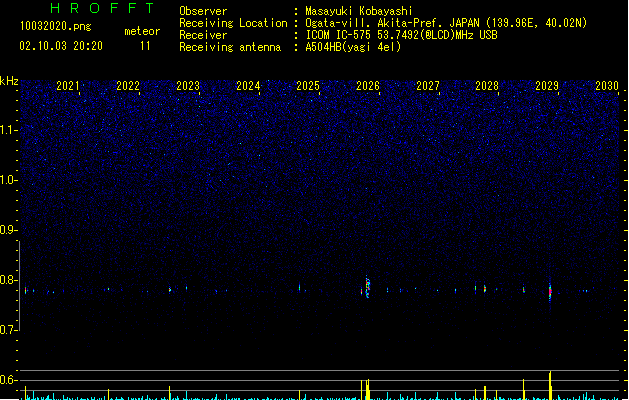Select the file name 10032020.png
The image size is (629, 400).
tap(56, 26)
